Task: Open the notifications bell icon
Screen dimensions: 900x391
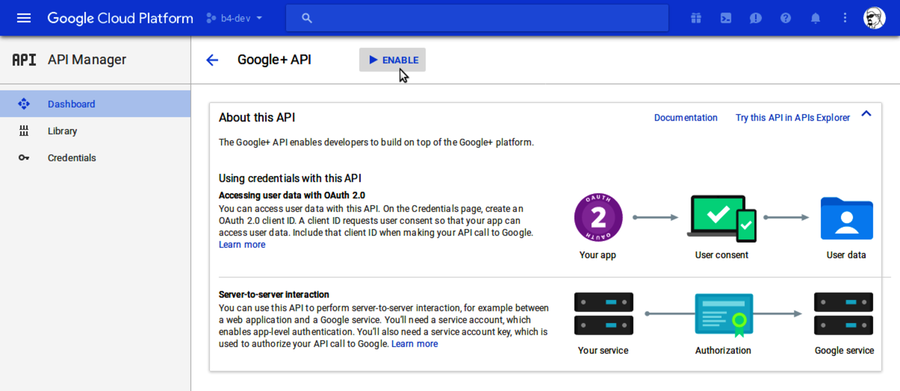Action: [x=816, y=18]
